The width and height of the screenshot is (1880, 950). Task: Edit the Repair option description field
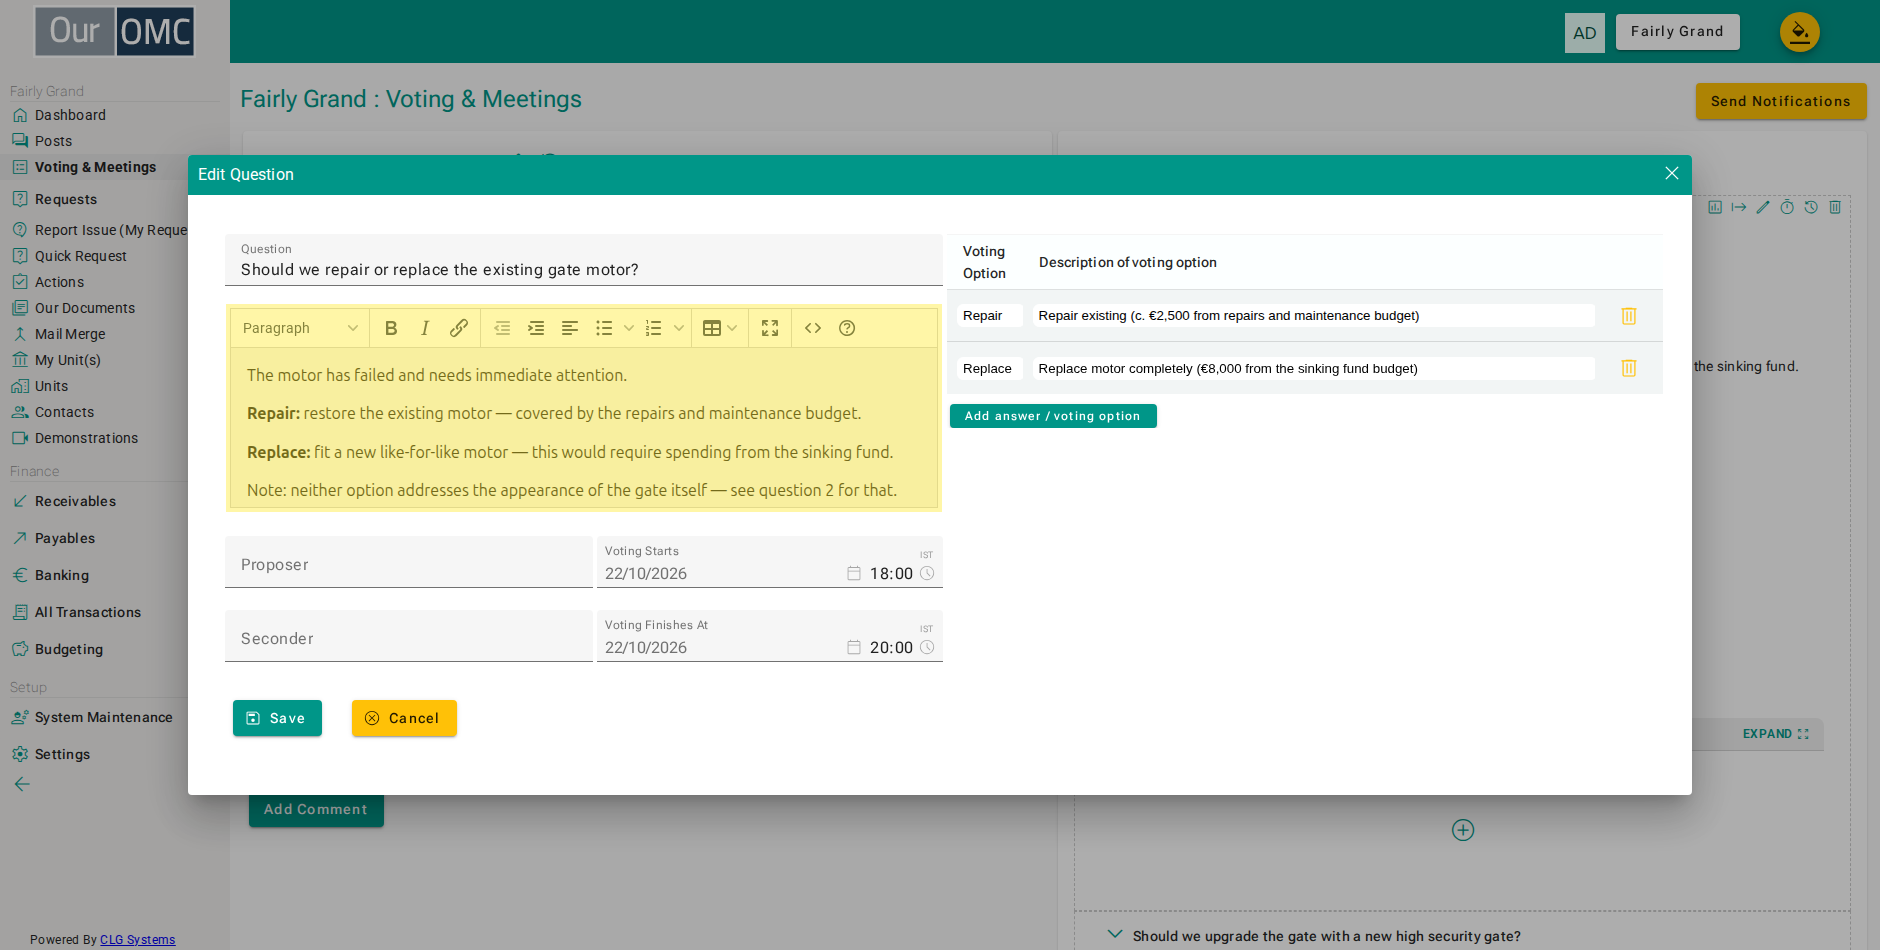pos(1313,316)
